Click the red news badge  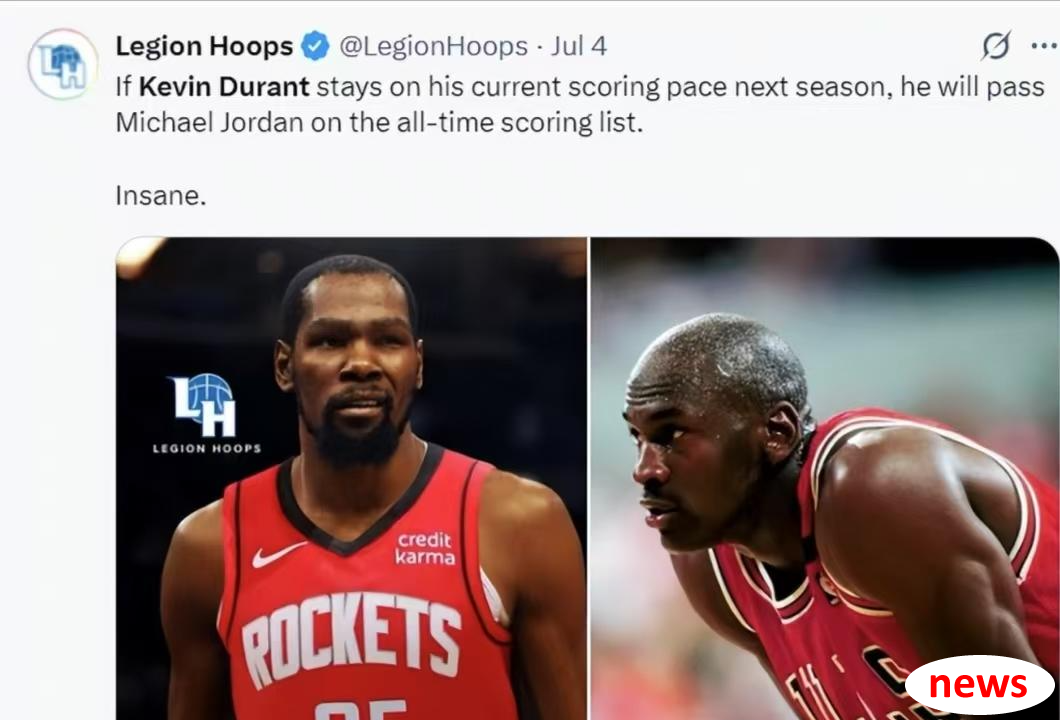tap(979, 684)
